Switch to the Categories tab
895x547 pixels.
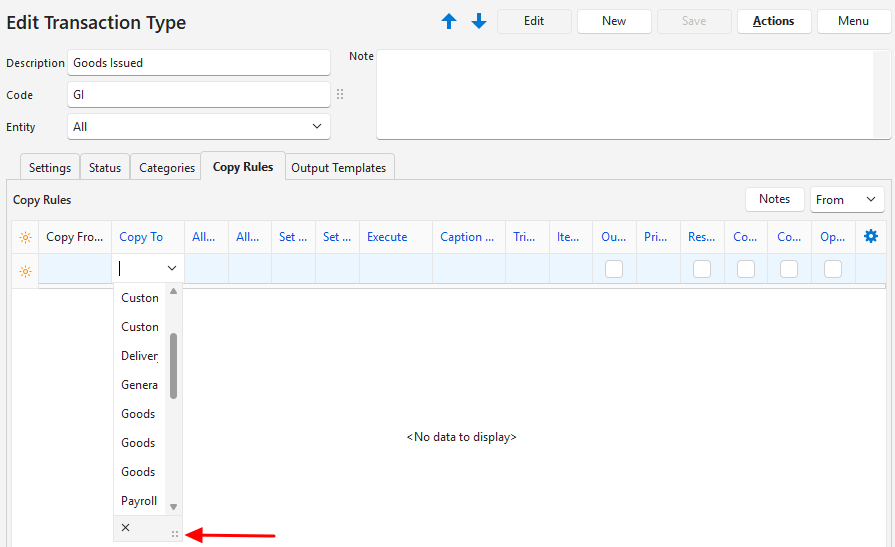point(166,168)
